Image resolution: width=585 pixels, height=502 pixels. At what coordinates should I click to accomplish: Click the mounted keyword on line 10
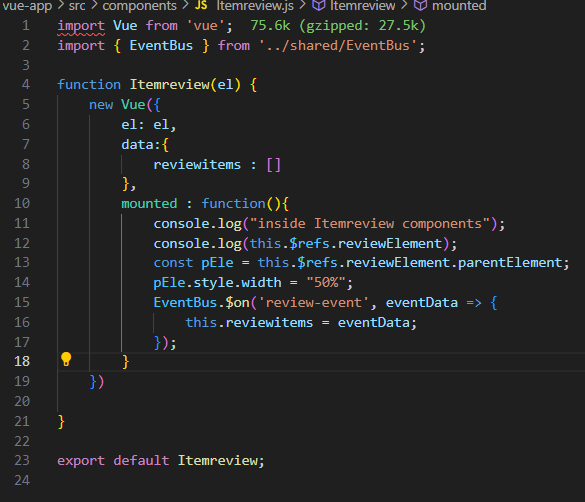click(149, 203)
